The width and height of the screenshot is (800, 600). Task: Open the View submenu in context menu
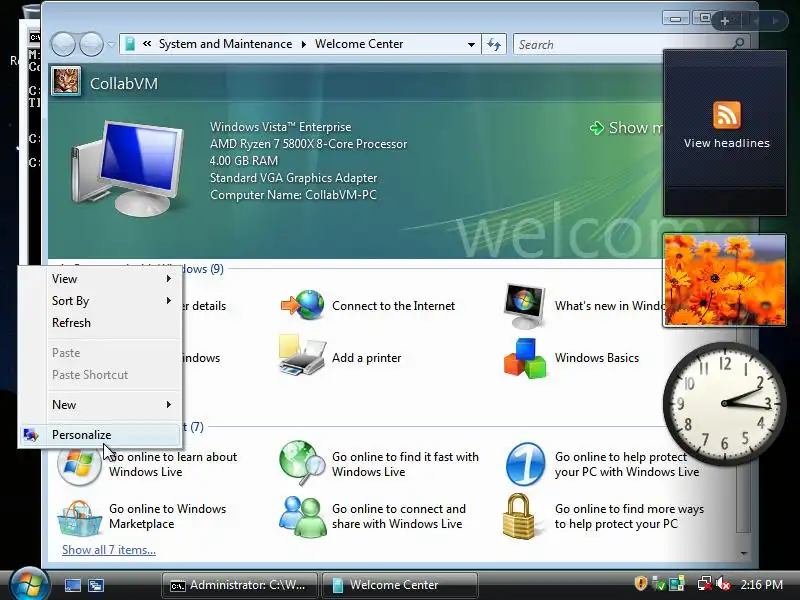[x=100, y=279]
